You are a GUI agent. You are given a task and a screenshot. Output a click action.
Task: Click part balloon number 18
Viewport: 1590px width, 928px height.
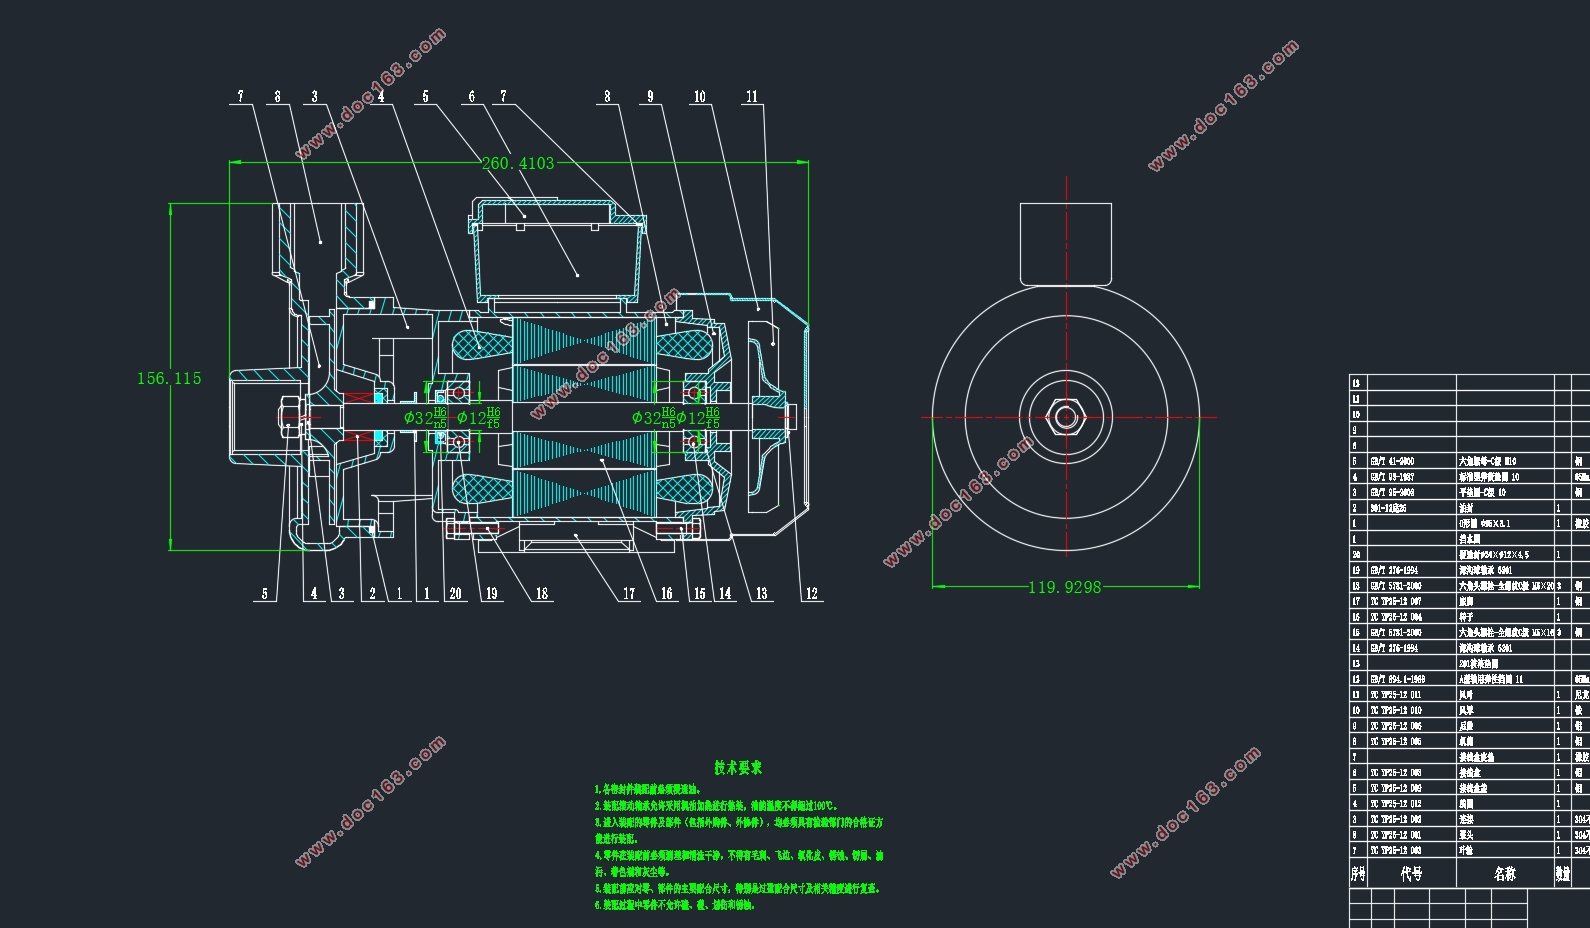pos(541,593)
